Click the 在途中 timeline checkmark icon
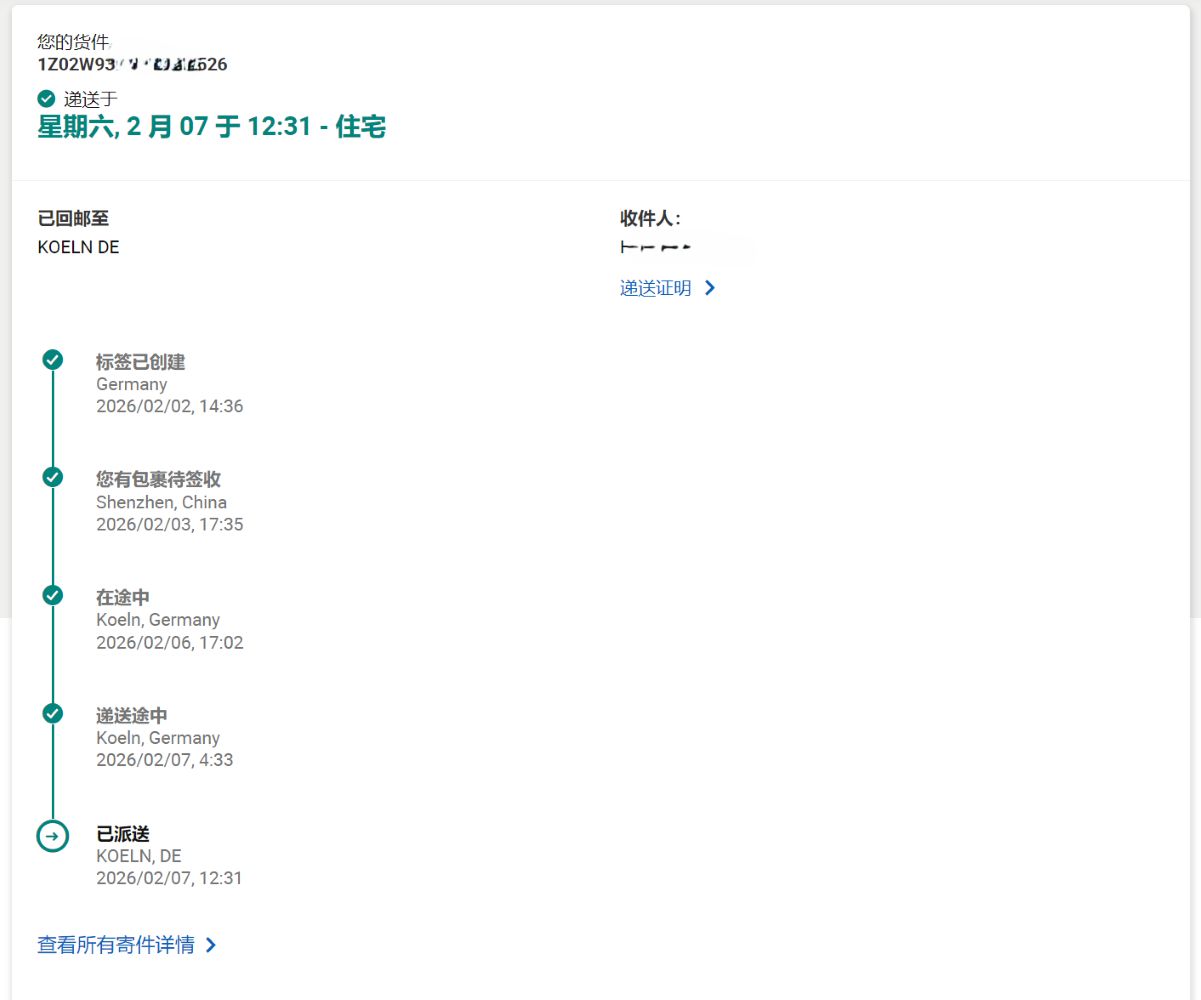 tap(53, 595)
